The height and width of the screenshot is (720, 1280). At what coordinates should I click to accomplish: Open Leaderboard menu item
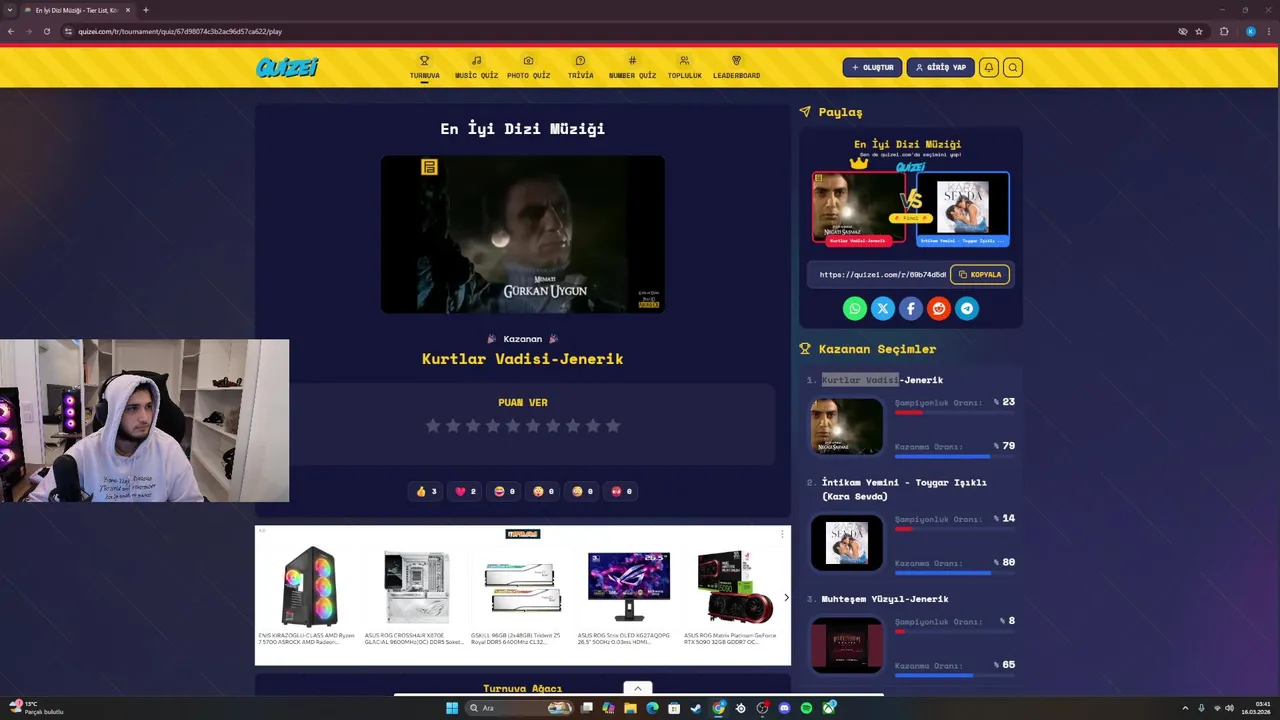click(x=736, y=68)
